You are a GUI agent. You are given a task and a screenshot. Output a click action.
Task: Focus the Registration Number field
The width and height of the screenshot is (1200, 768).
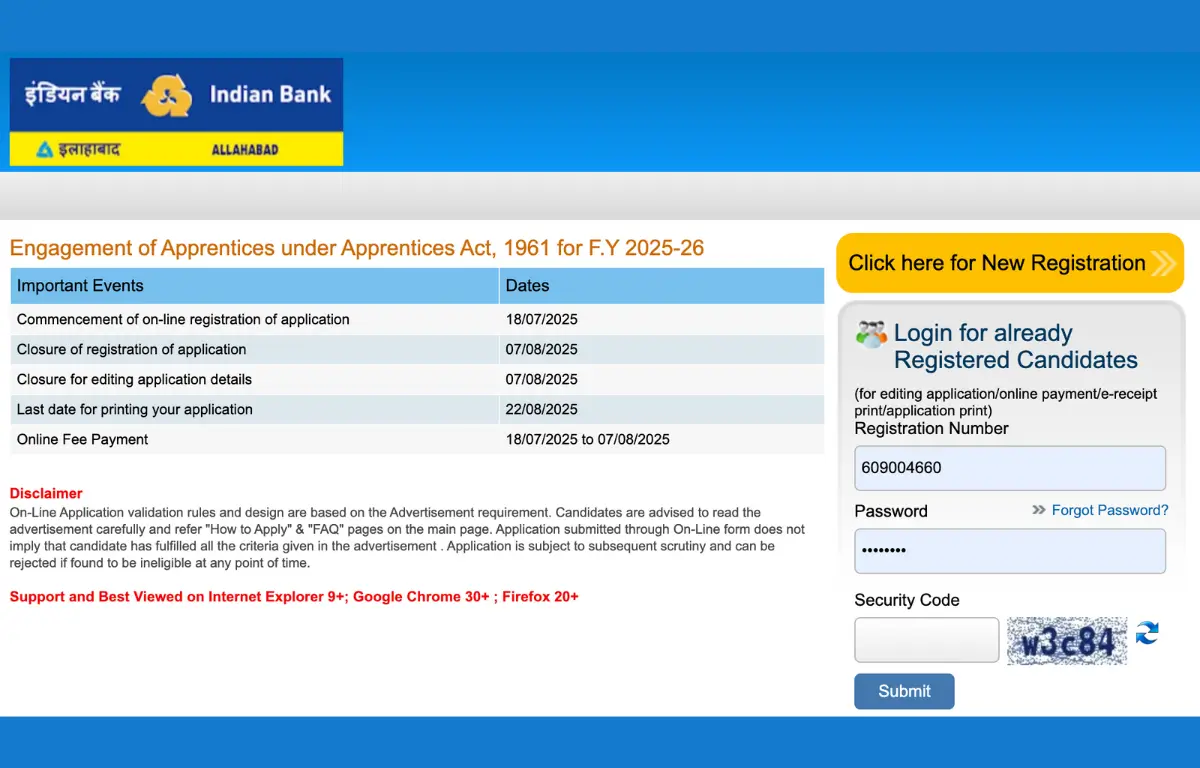click(1009, 467)
